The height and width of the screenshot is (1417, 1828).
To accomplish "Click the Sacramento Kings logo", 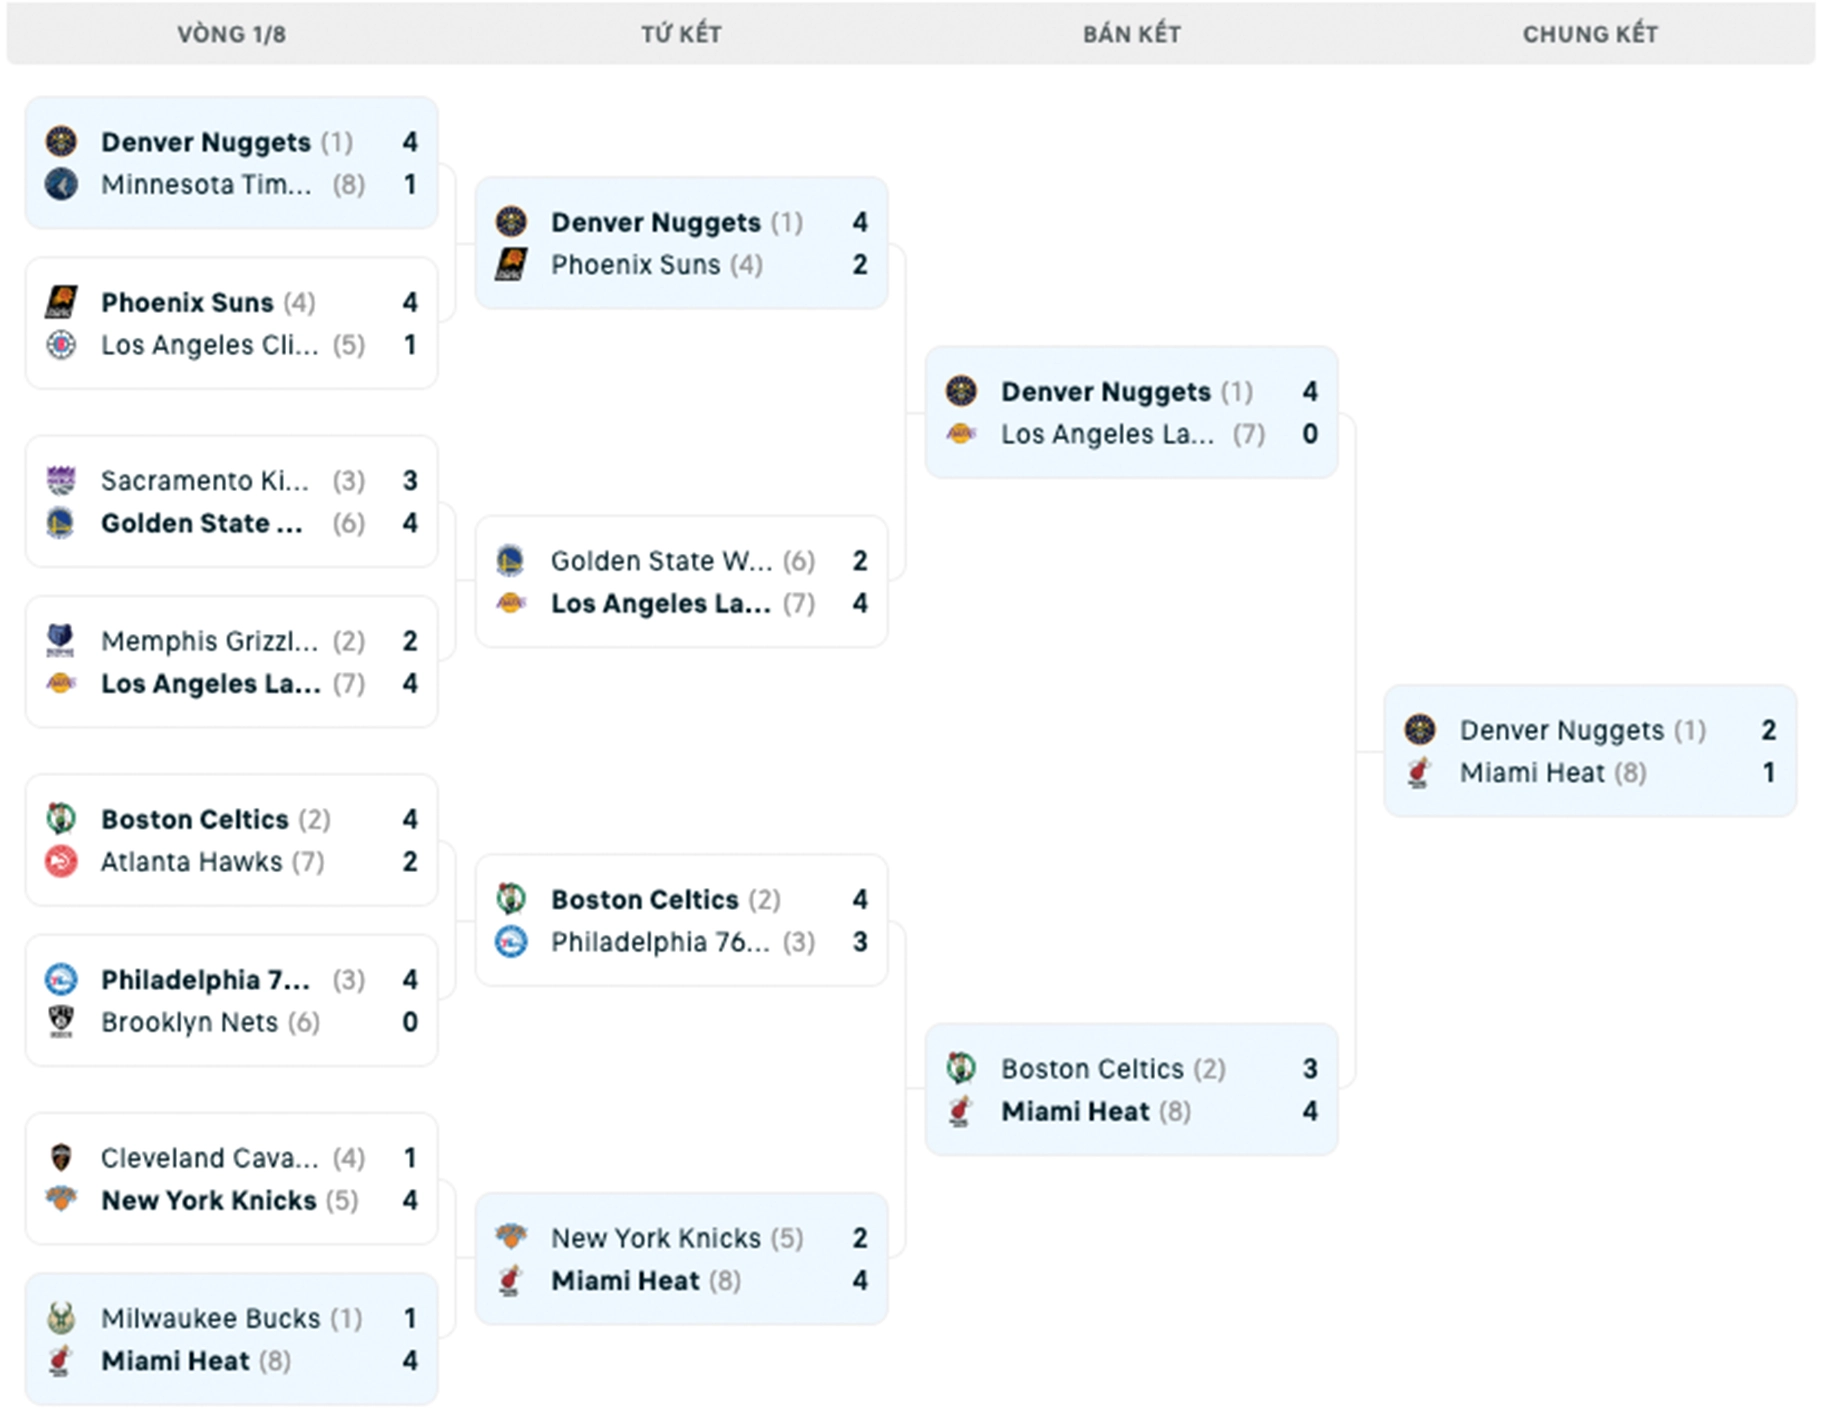I will point(61,481).
